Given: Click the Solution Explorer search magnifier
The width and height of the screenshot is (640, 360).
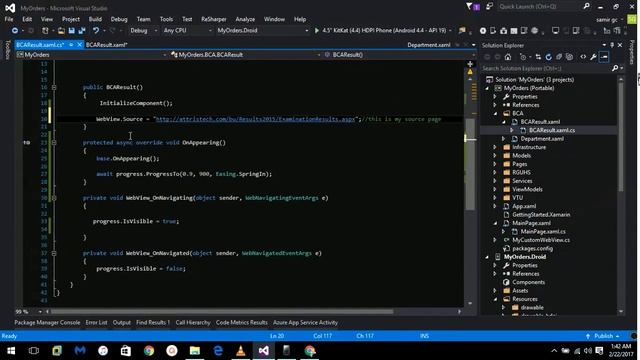Looking at the screenshot, I should (615, 69).
